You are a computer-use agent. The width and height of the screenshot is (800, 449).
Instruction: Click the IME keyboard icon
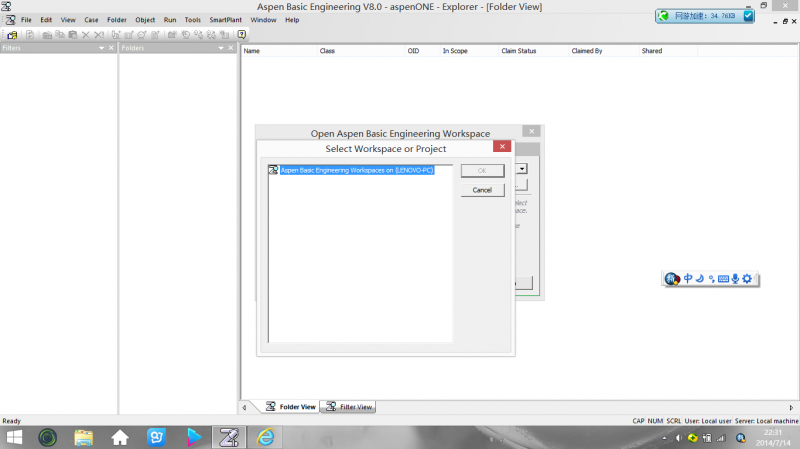pos(723,279)
